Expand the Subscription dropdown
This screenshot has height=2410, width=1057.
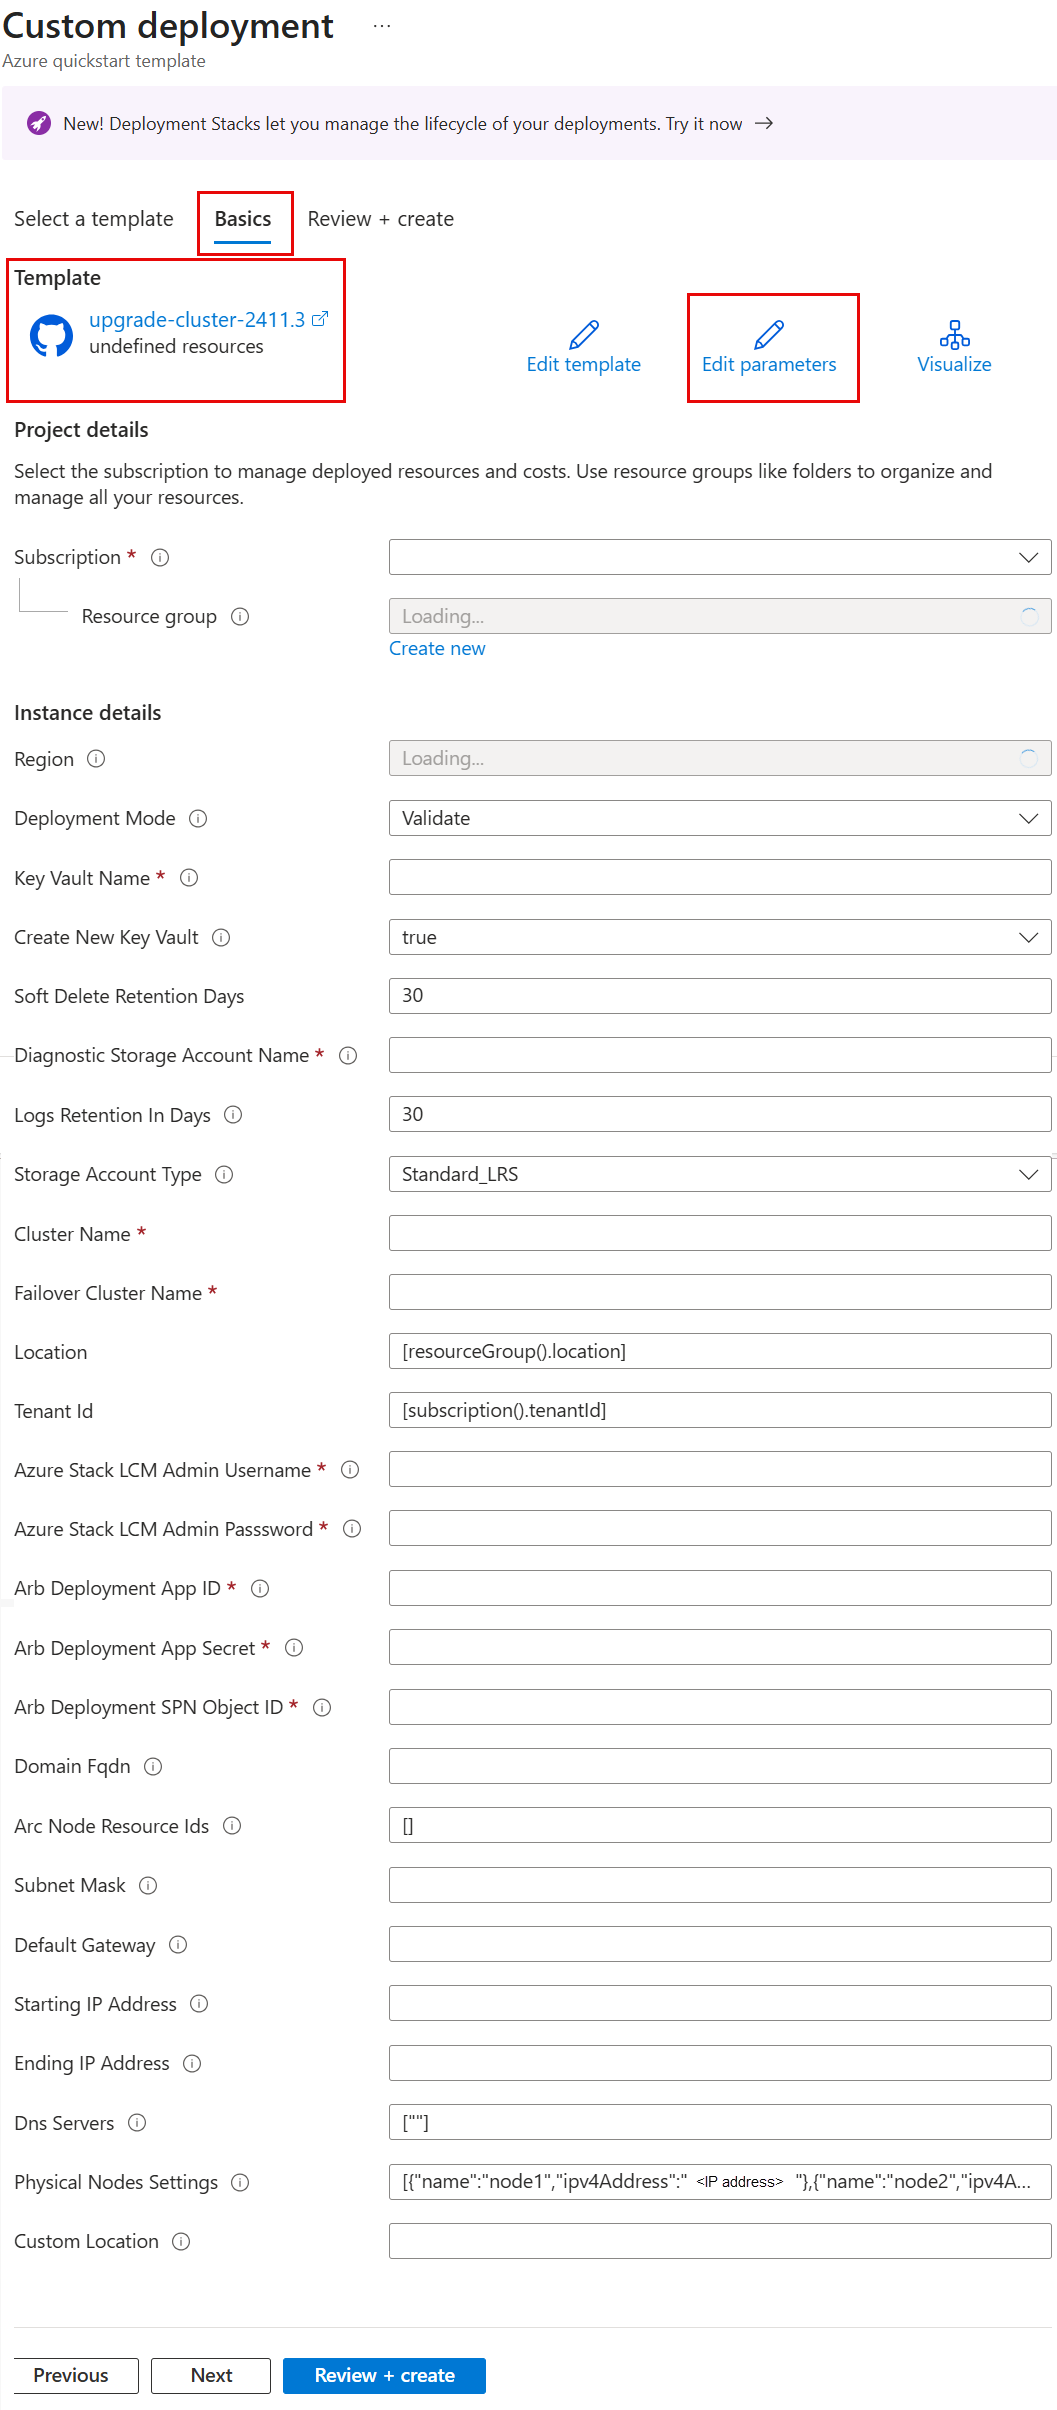719,557
